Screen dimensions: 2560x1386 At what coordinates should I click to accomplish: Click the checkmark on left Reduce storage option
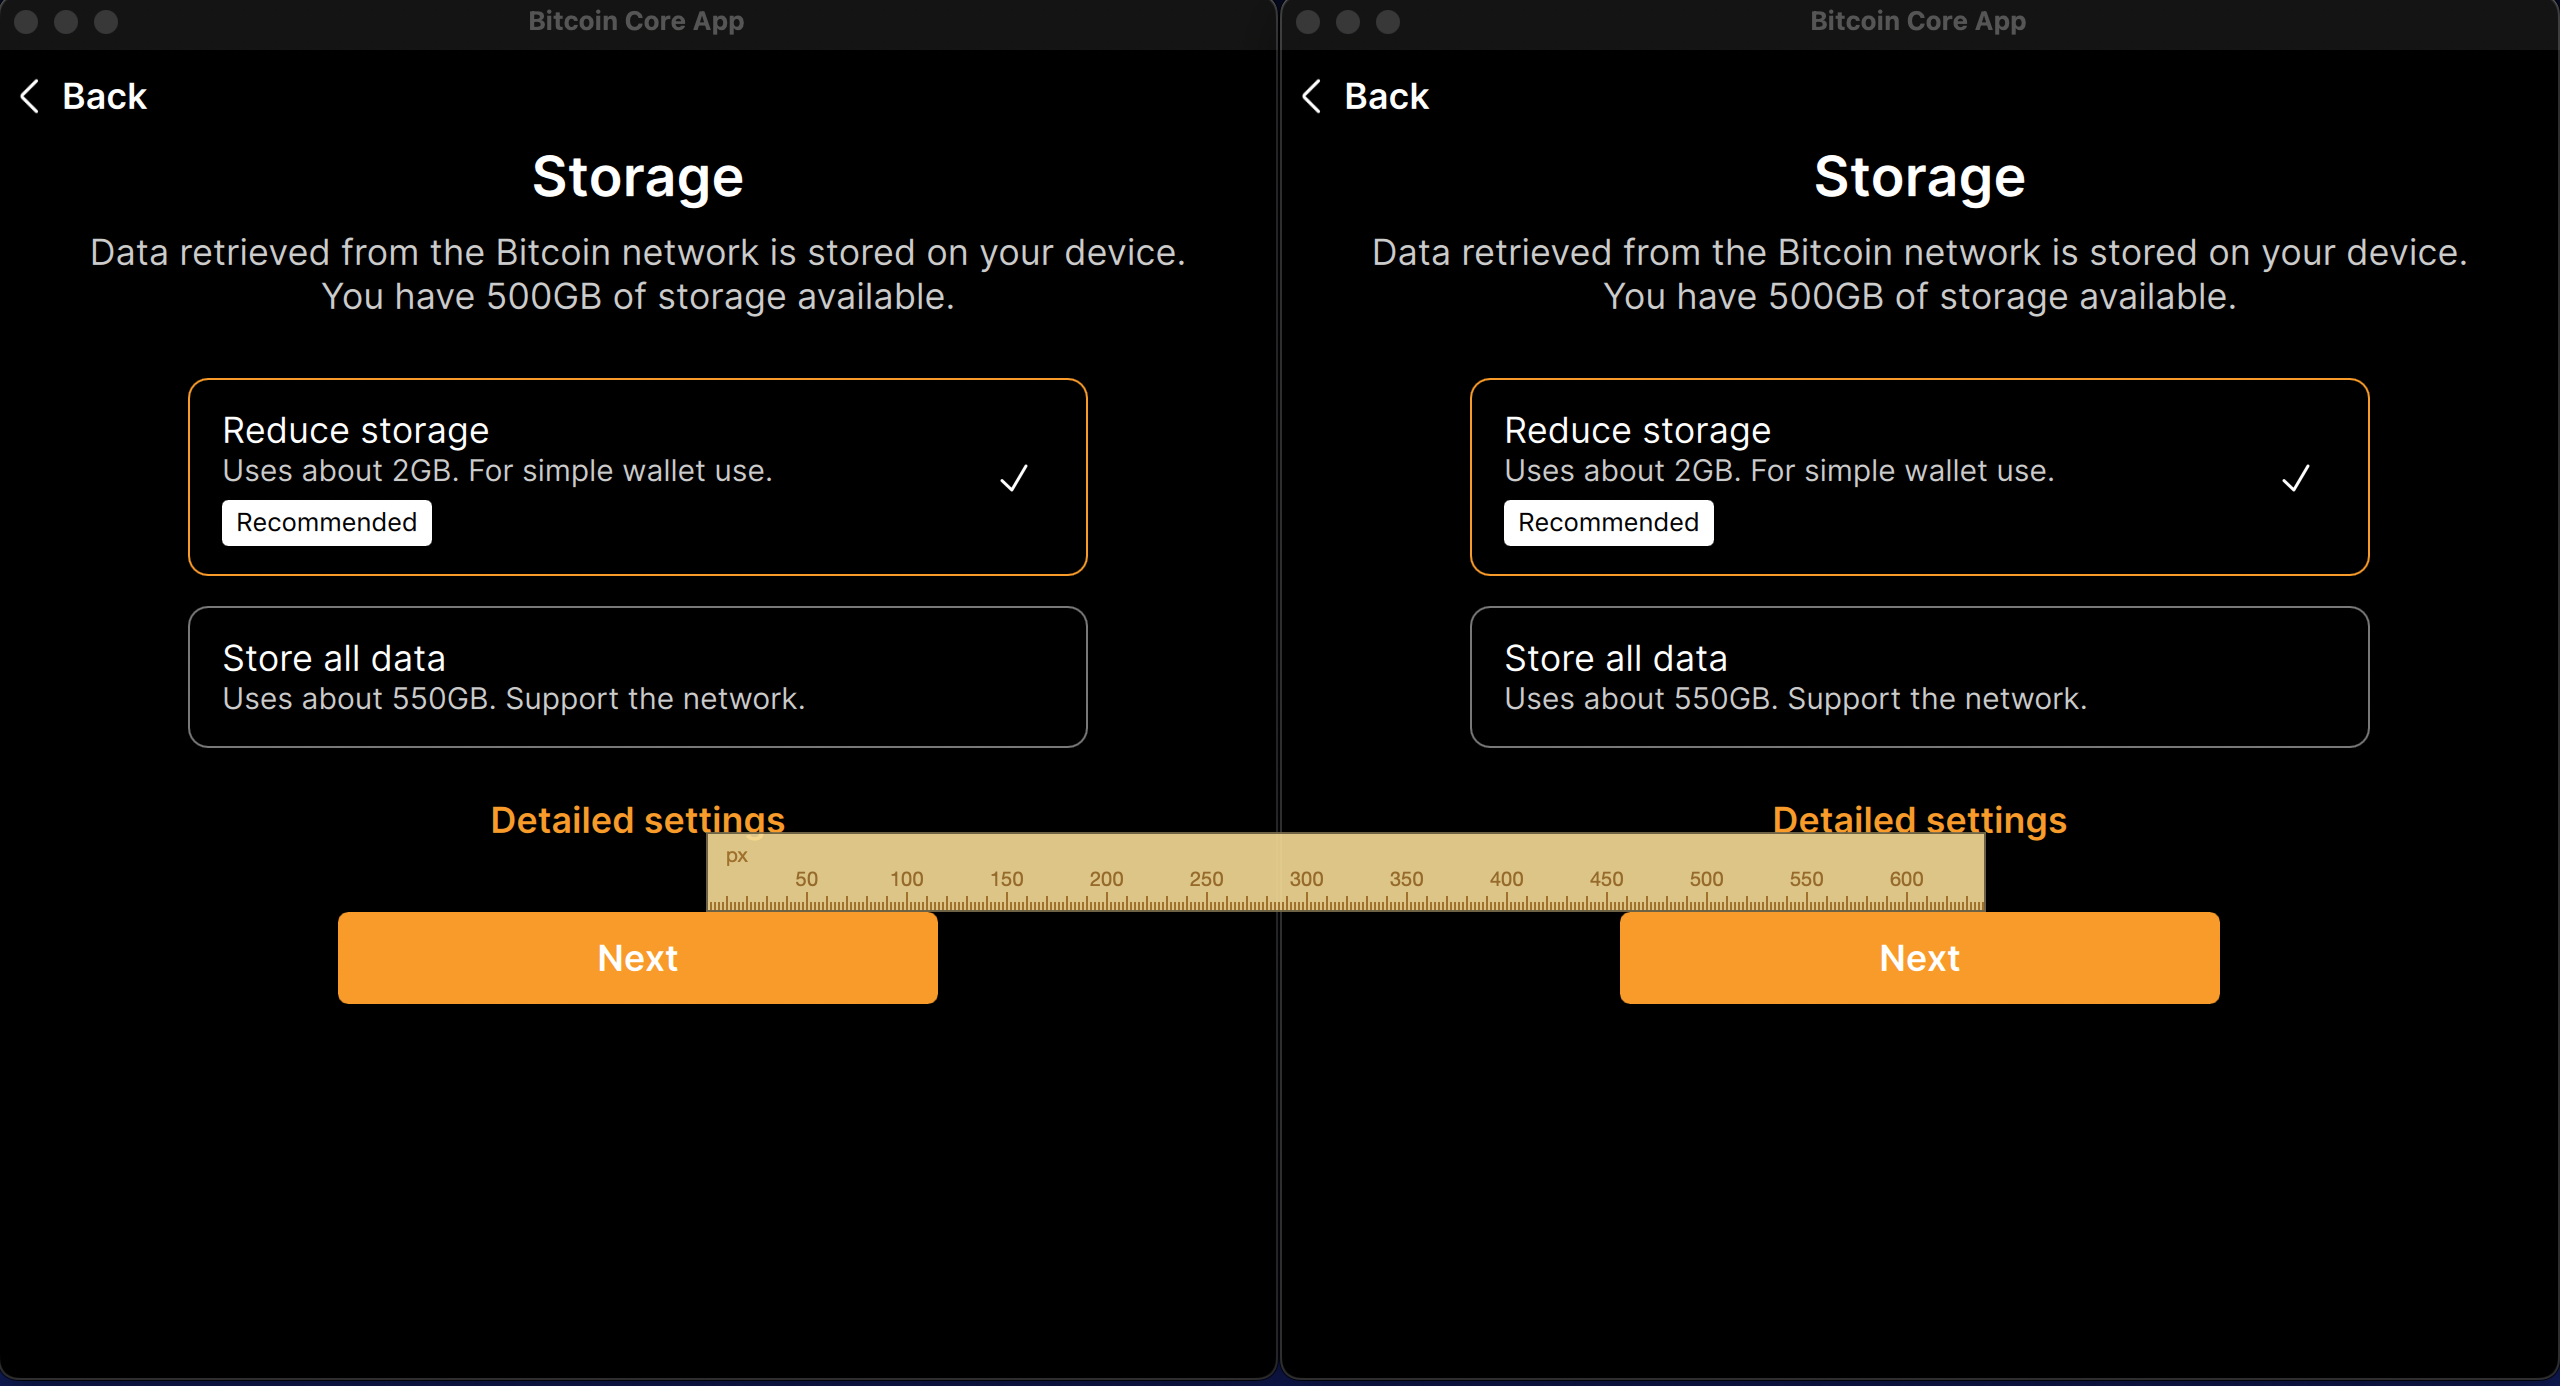point(1013,478)
